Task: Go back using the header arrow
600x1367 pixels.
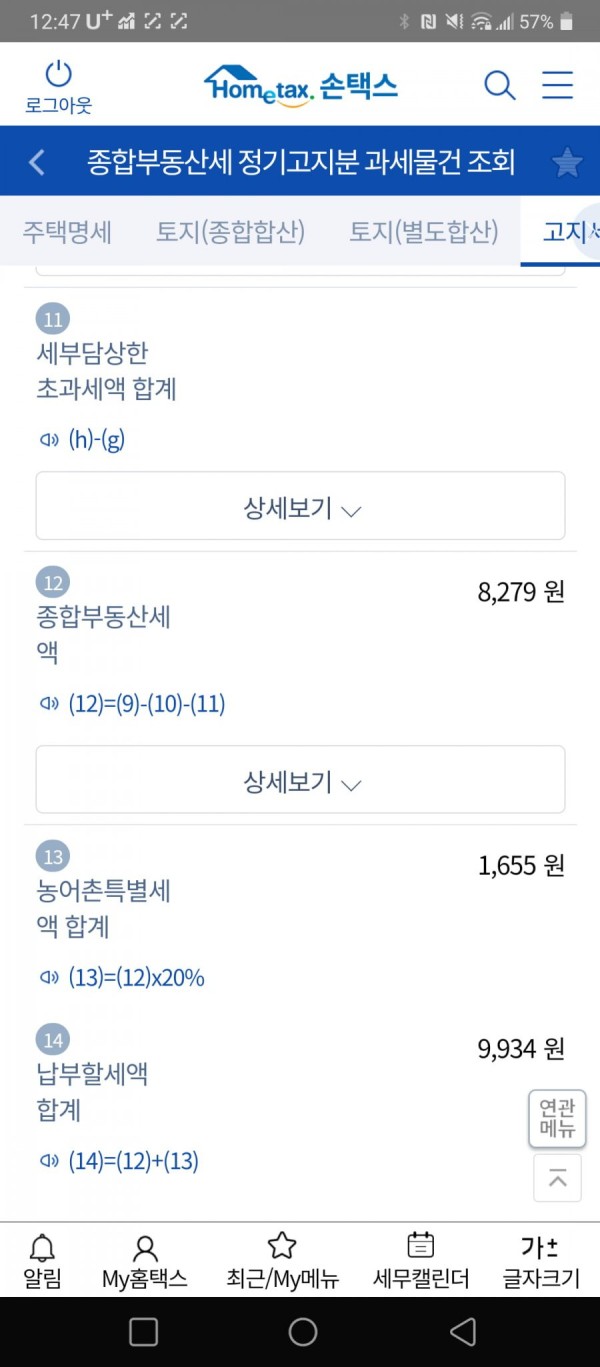Action: [37, 162]
